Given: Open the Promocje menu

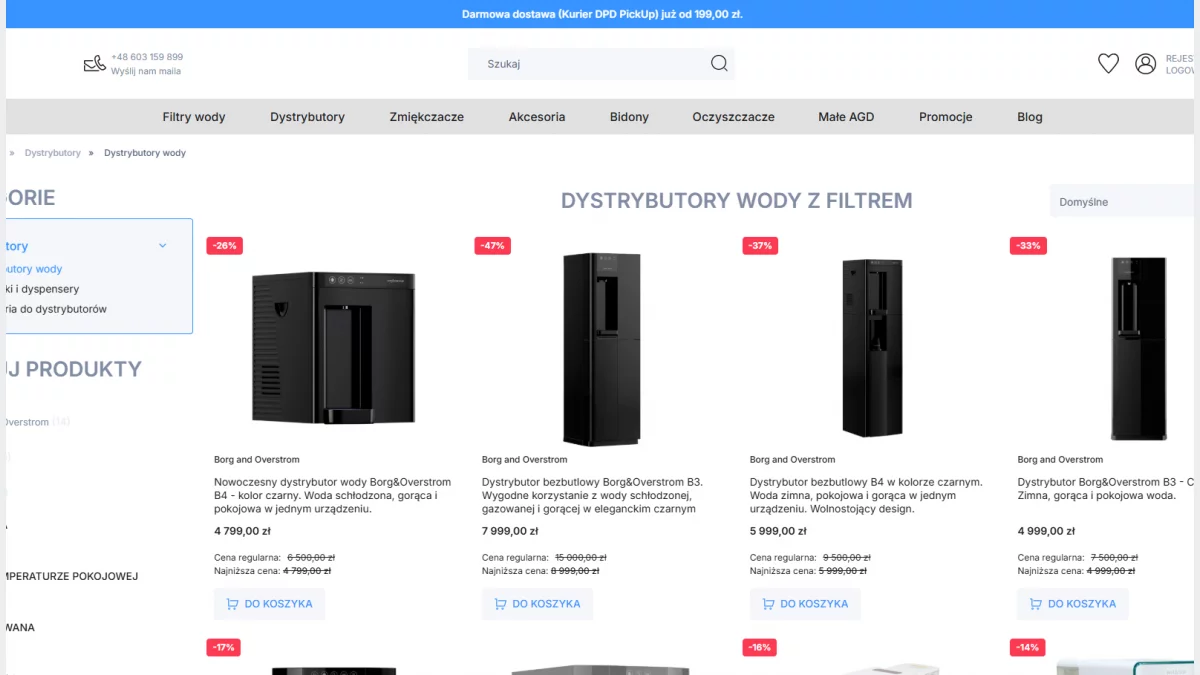Looking at the screenshot, I should [x=946, y=117].
